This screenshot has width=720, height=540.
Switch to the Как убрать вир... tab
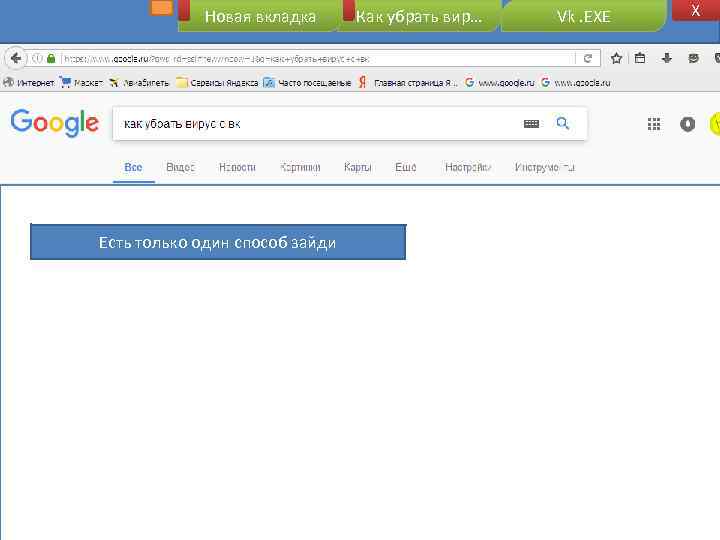[419, 17]
